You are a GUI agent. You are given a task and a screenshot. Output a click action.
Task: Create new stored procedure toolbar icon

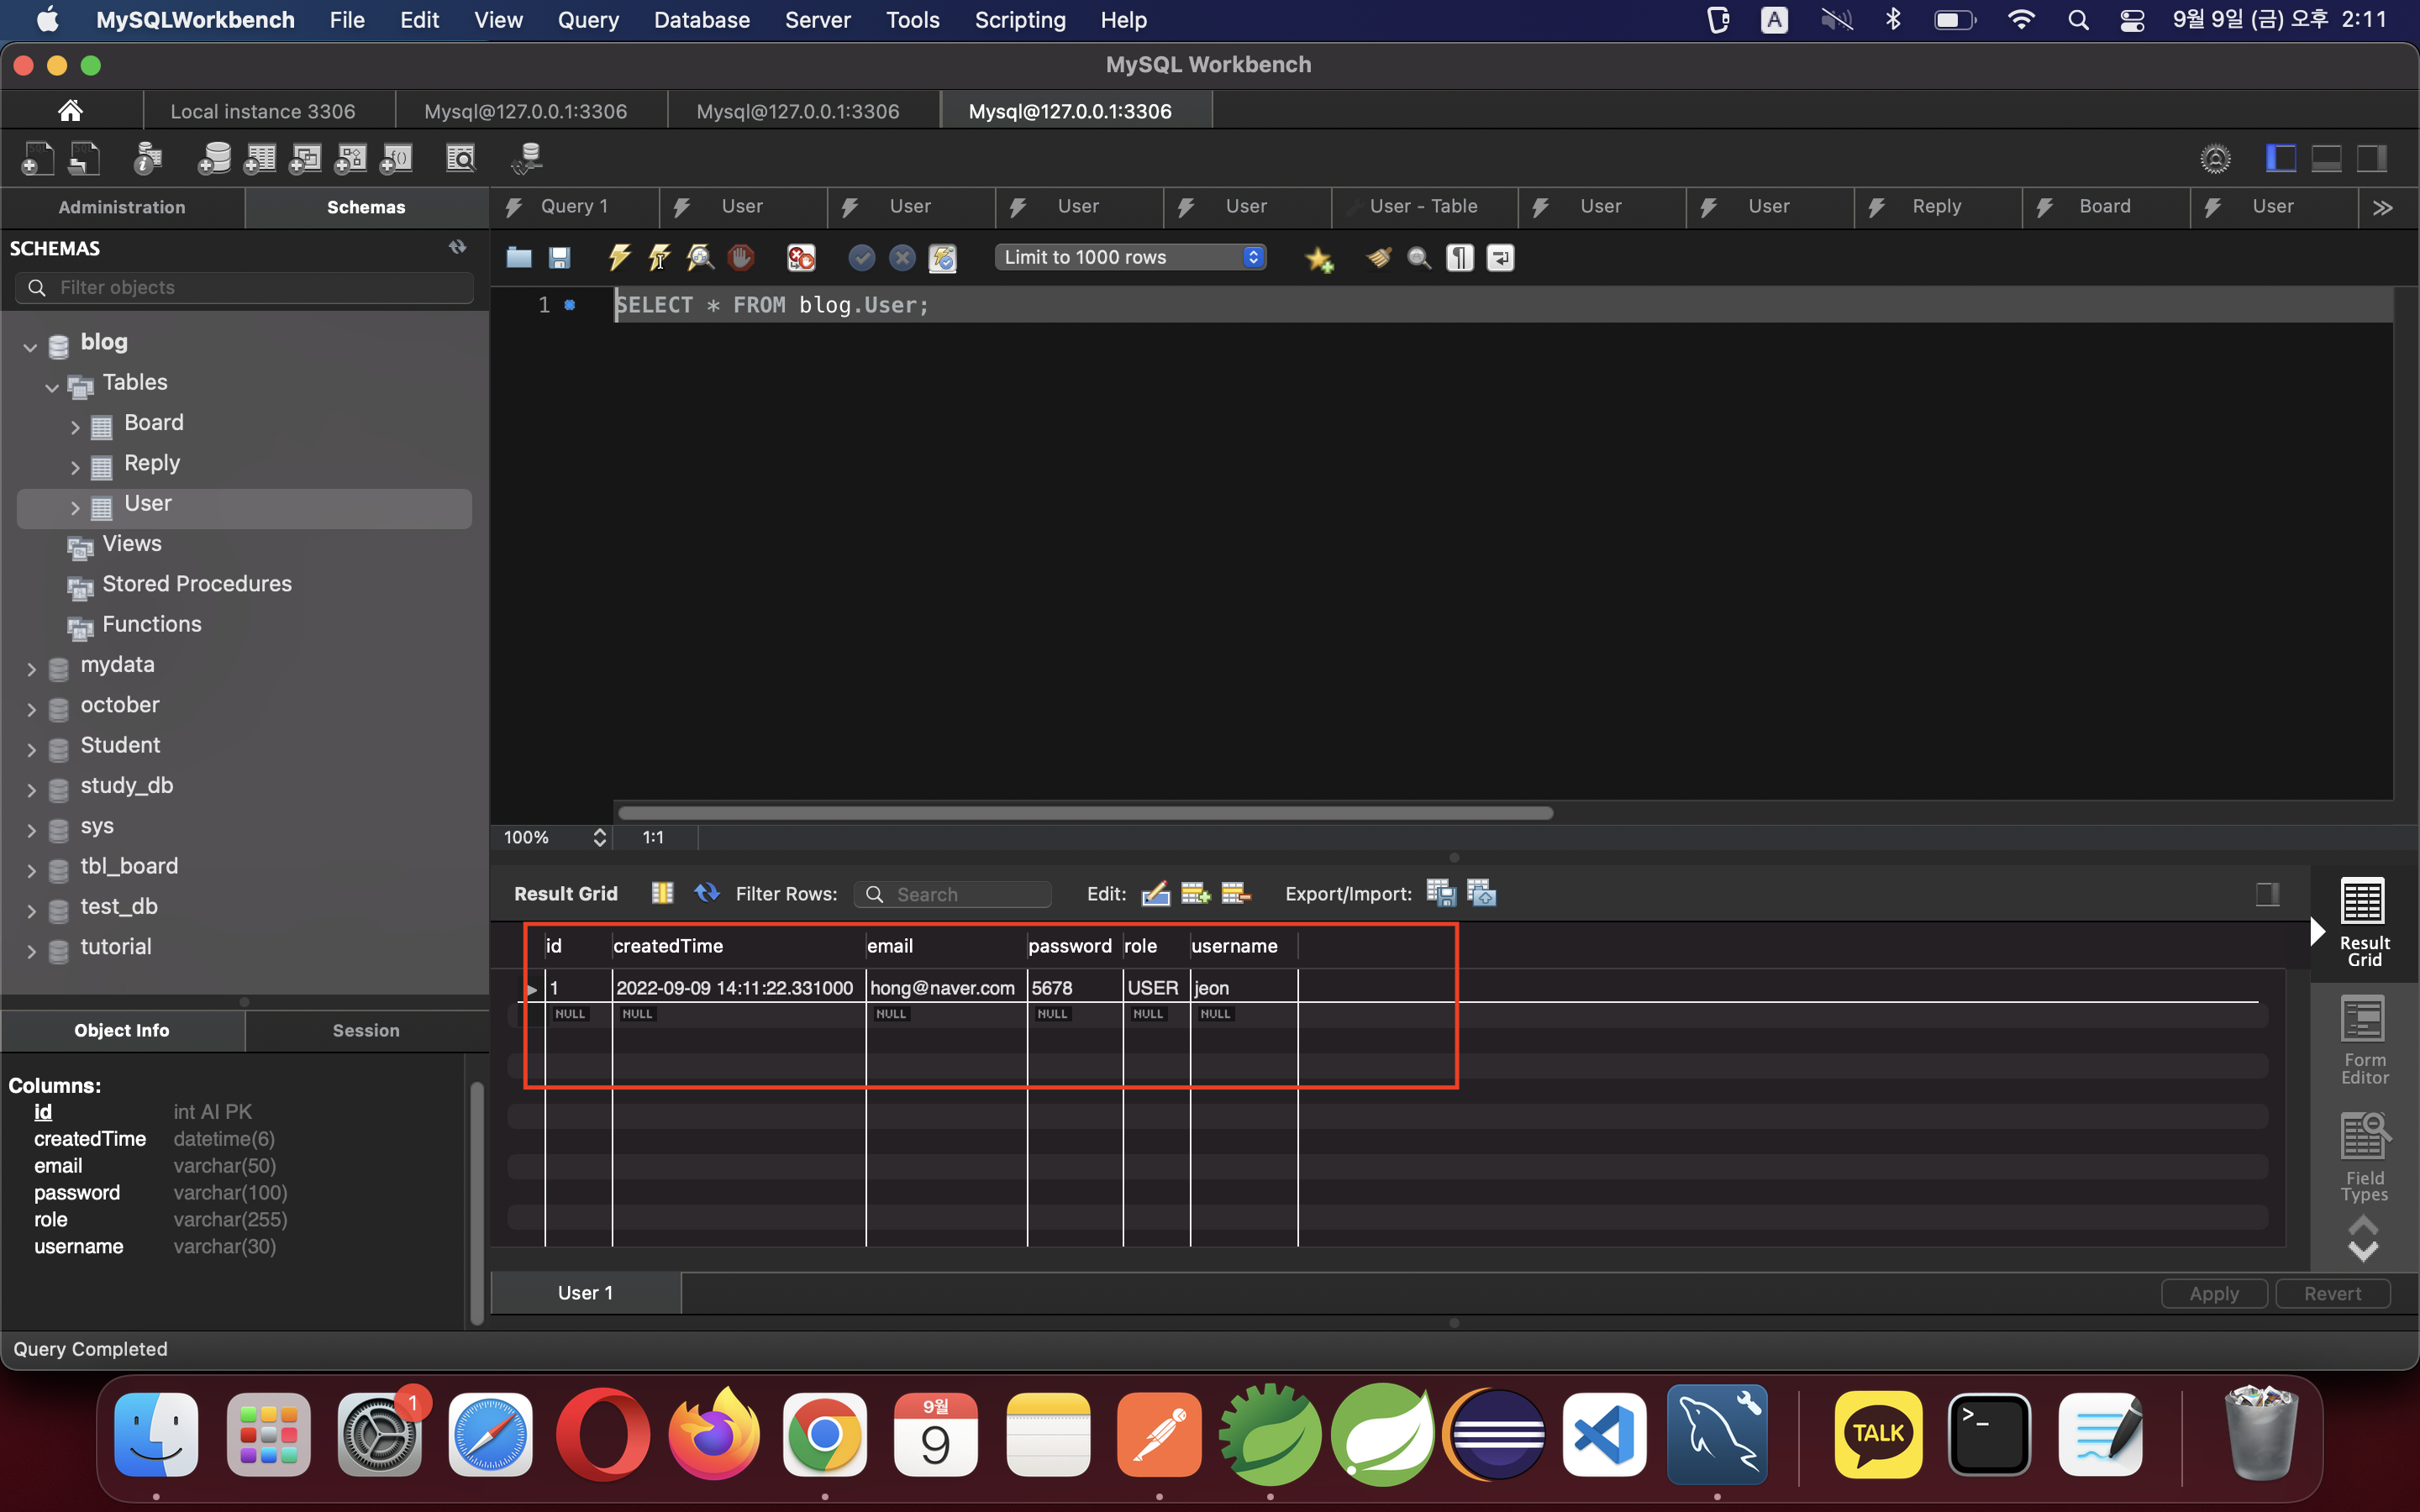[x=351, y=158]
